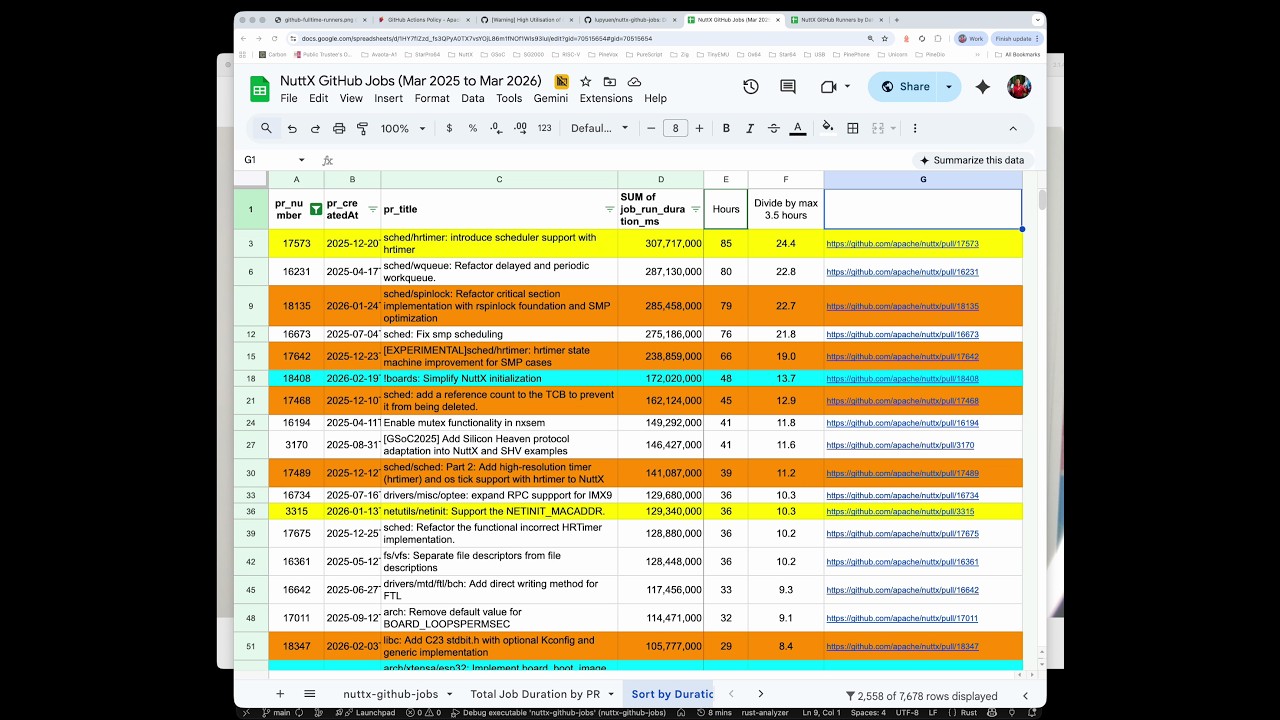Select the row 18 header
Screen dimensions: 1280x720
click(x=251, y=379)
